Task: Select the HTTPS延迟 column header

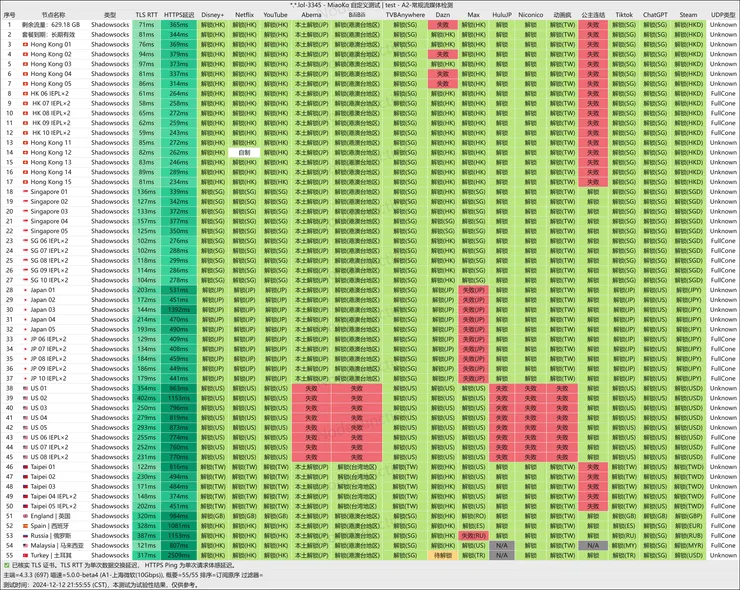Action: pos(179,15)
